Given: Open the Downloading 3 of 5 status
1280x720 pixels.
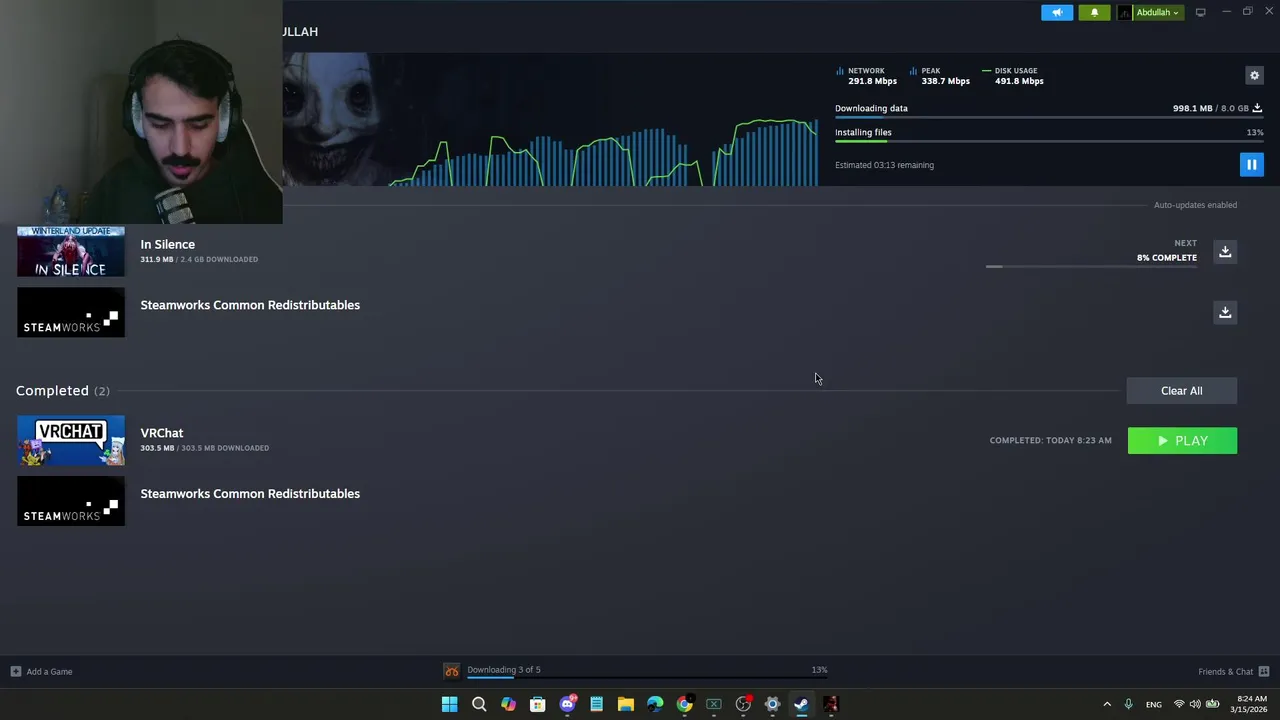Looking at the screenshot, I should click(x=503, y=670).
